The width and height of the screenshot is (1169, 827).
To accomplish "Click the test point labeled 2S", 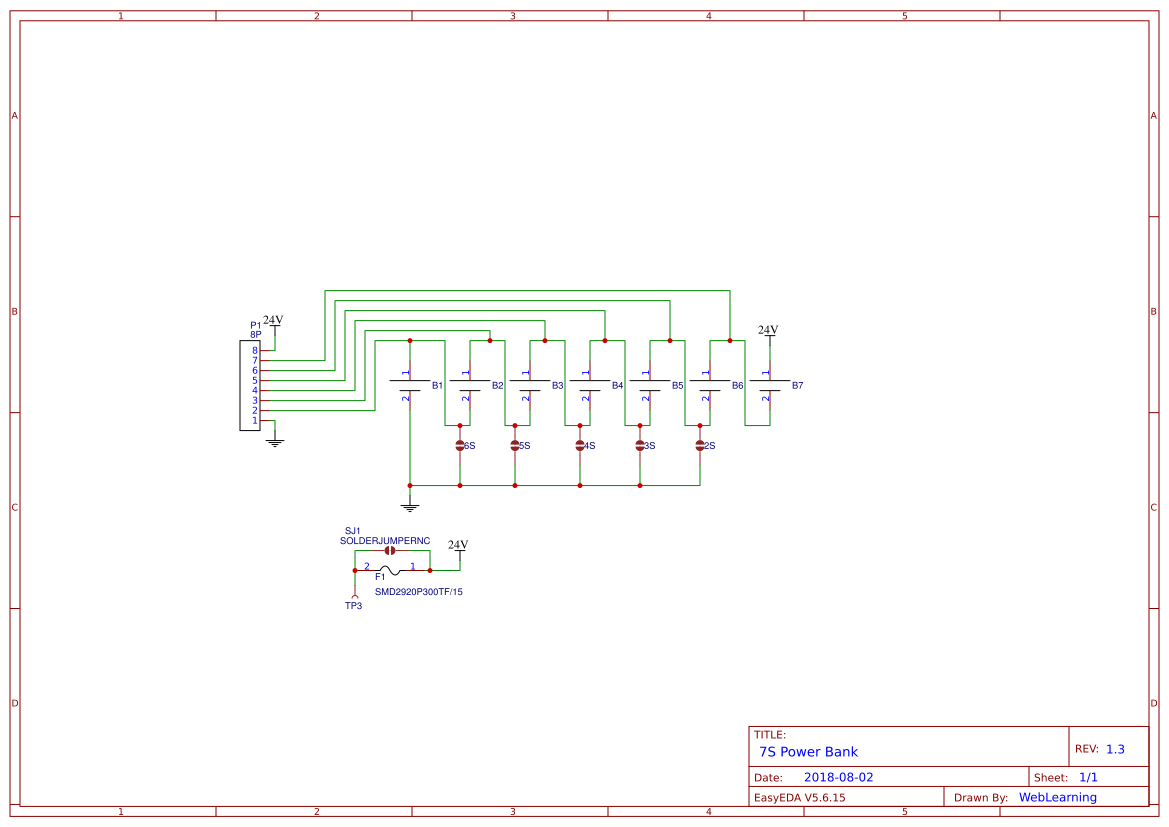I will (x=700, y=444).
